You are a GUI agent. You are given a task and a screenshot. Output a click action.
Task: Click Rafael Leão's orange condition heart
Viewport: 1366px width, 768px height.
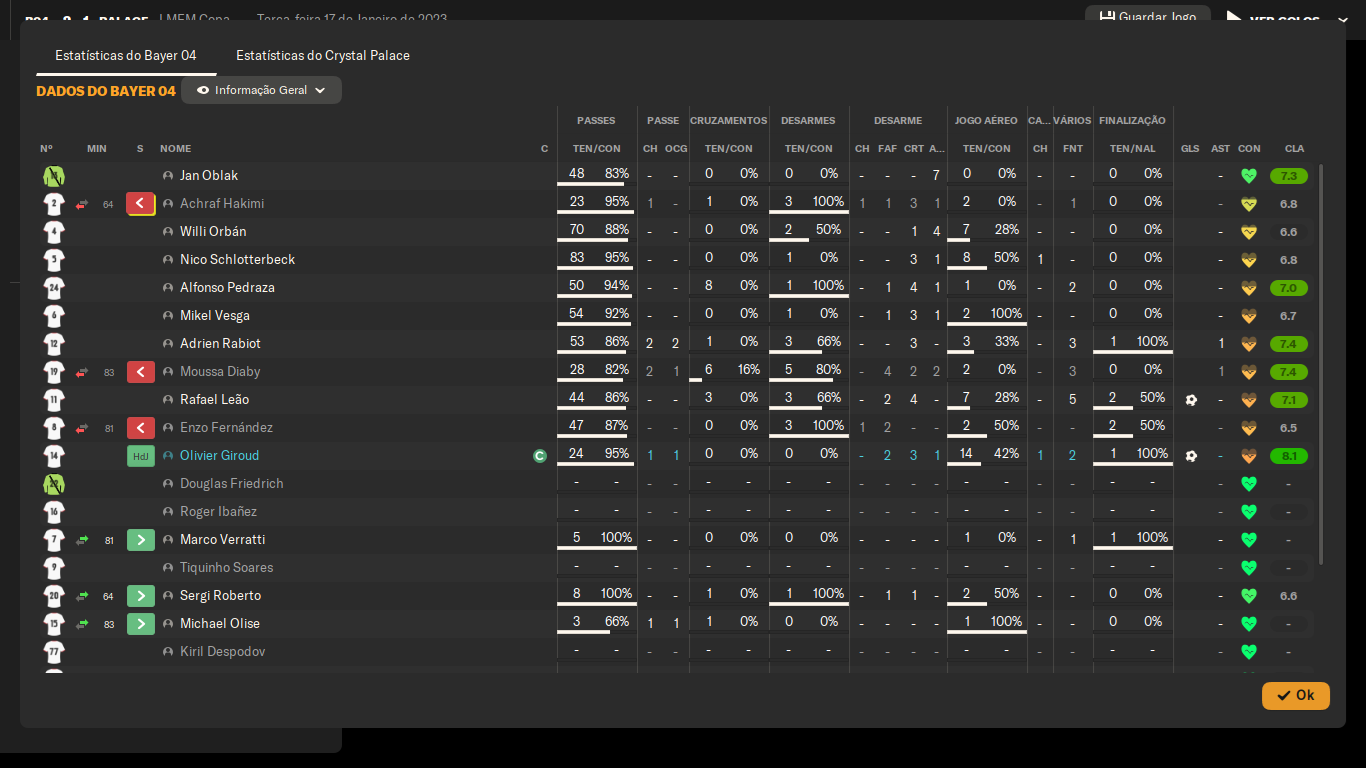pyautogui.click(x=1248, y=400)
